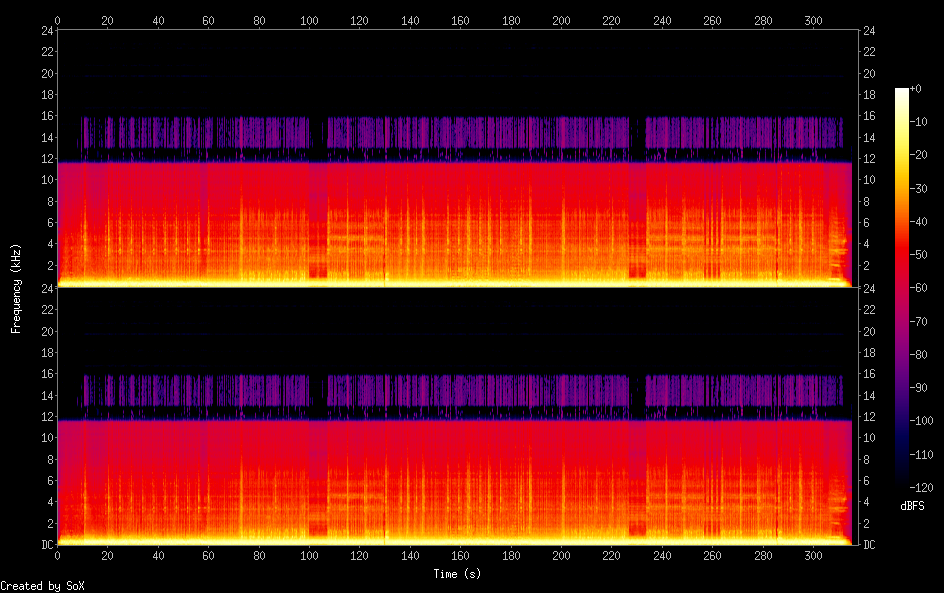Click the white top end of the color scale bar
The height and width of the screenshot is (593, 944).
pyautogui.click(x=902, y=92)
